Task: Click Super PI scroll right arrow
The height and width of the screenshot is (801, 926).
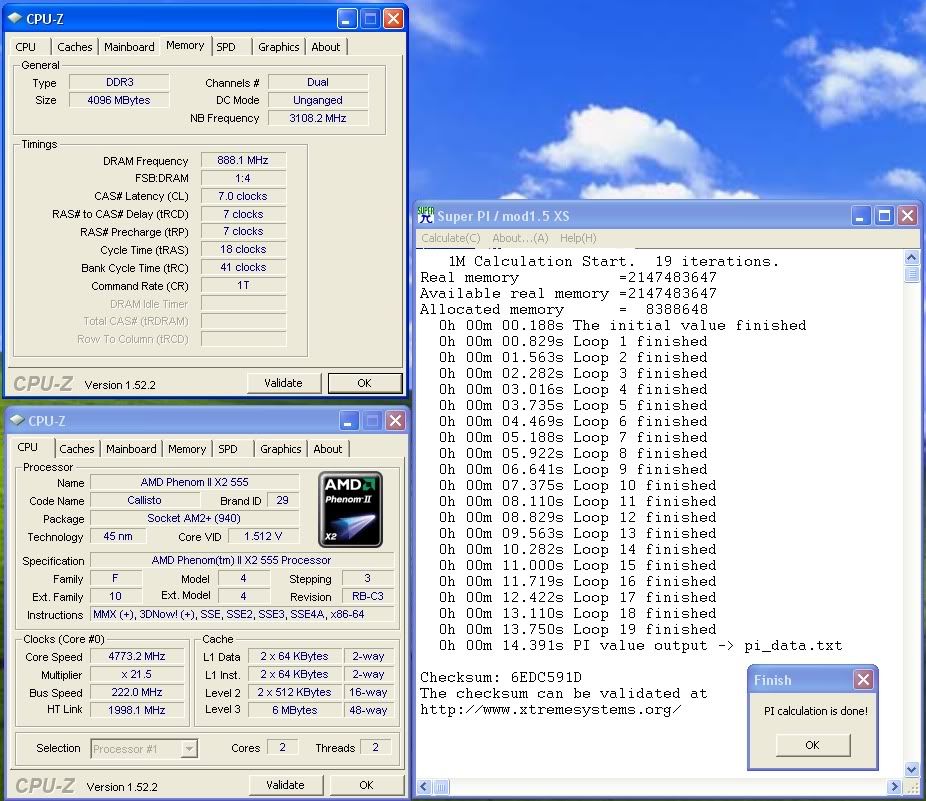Action: click(894, 786)
